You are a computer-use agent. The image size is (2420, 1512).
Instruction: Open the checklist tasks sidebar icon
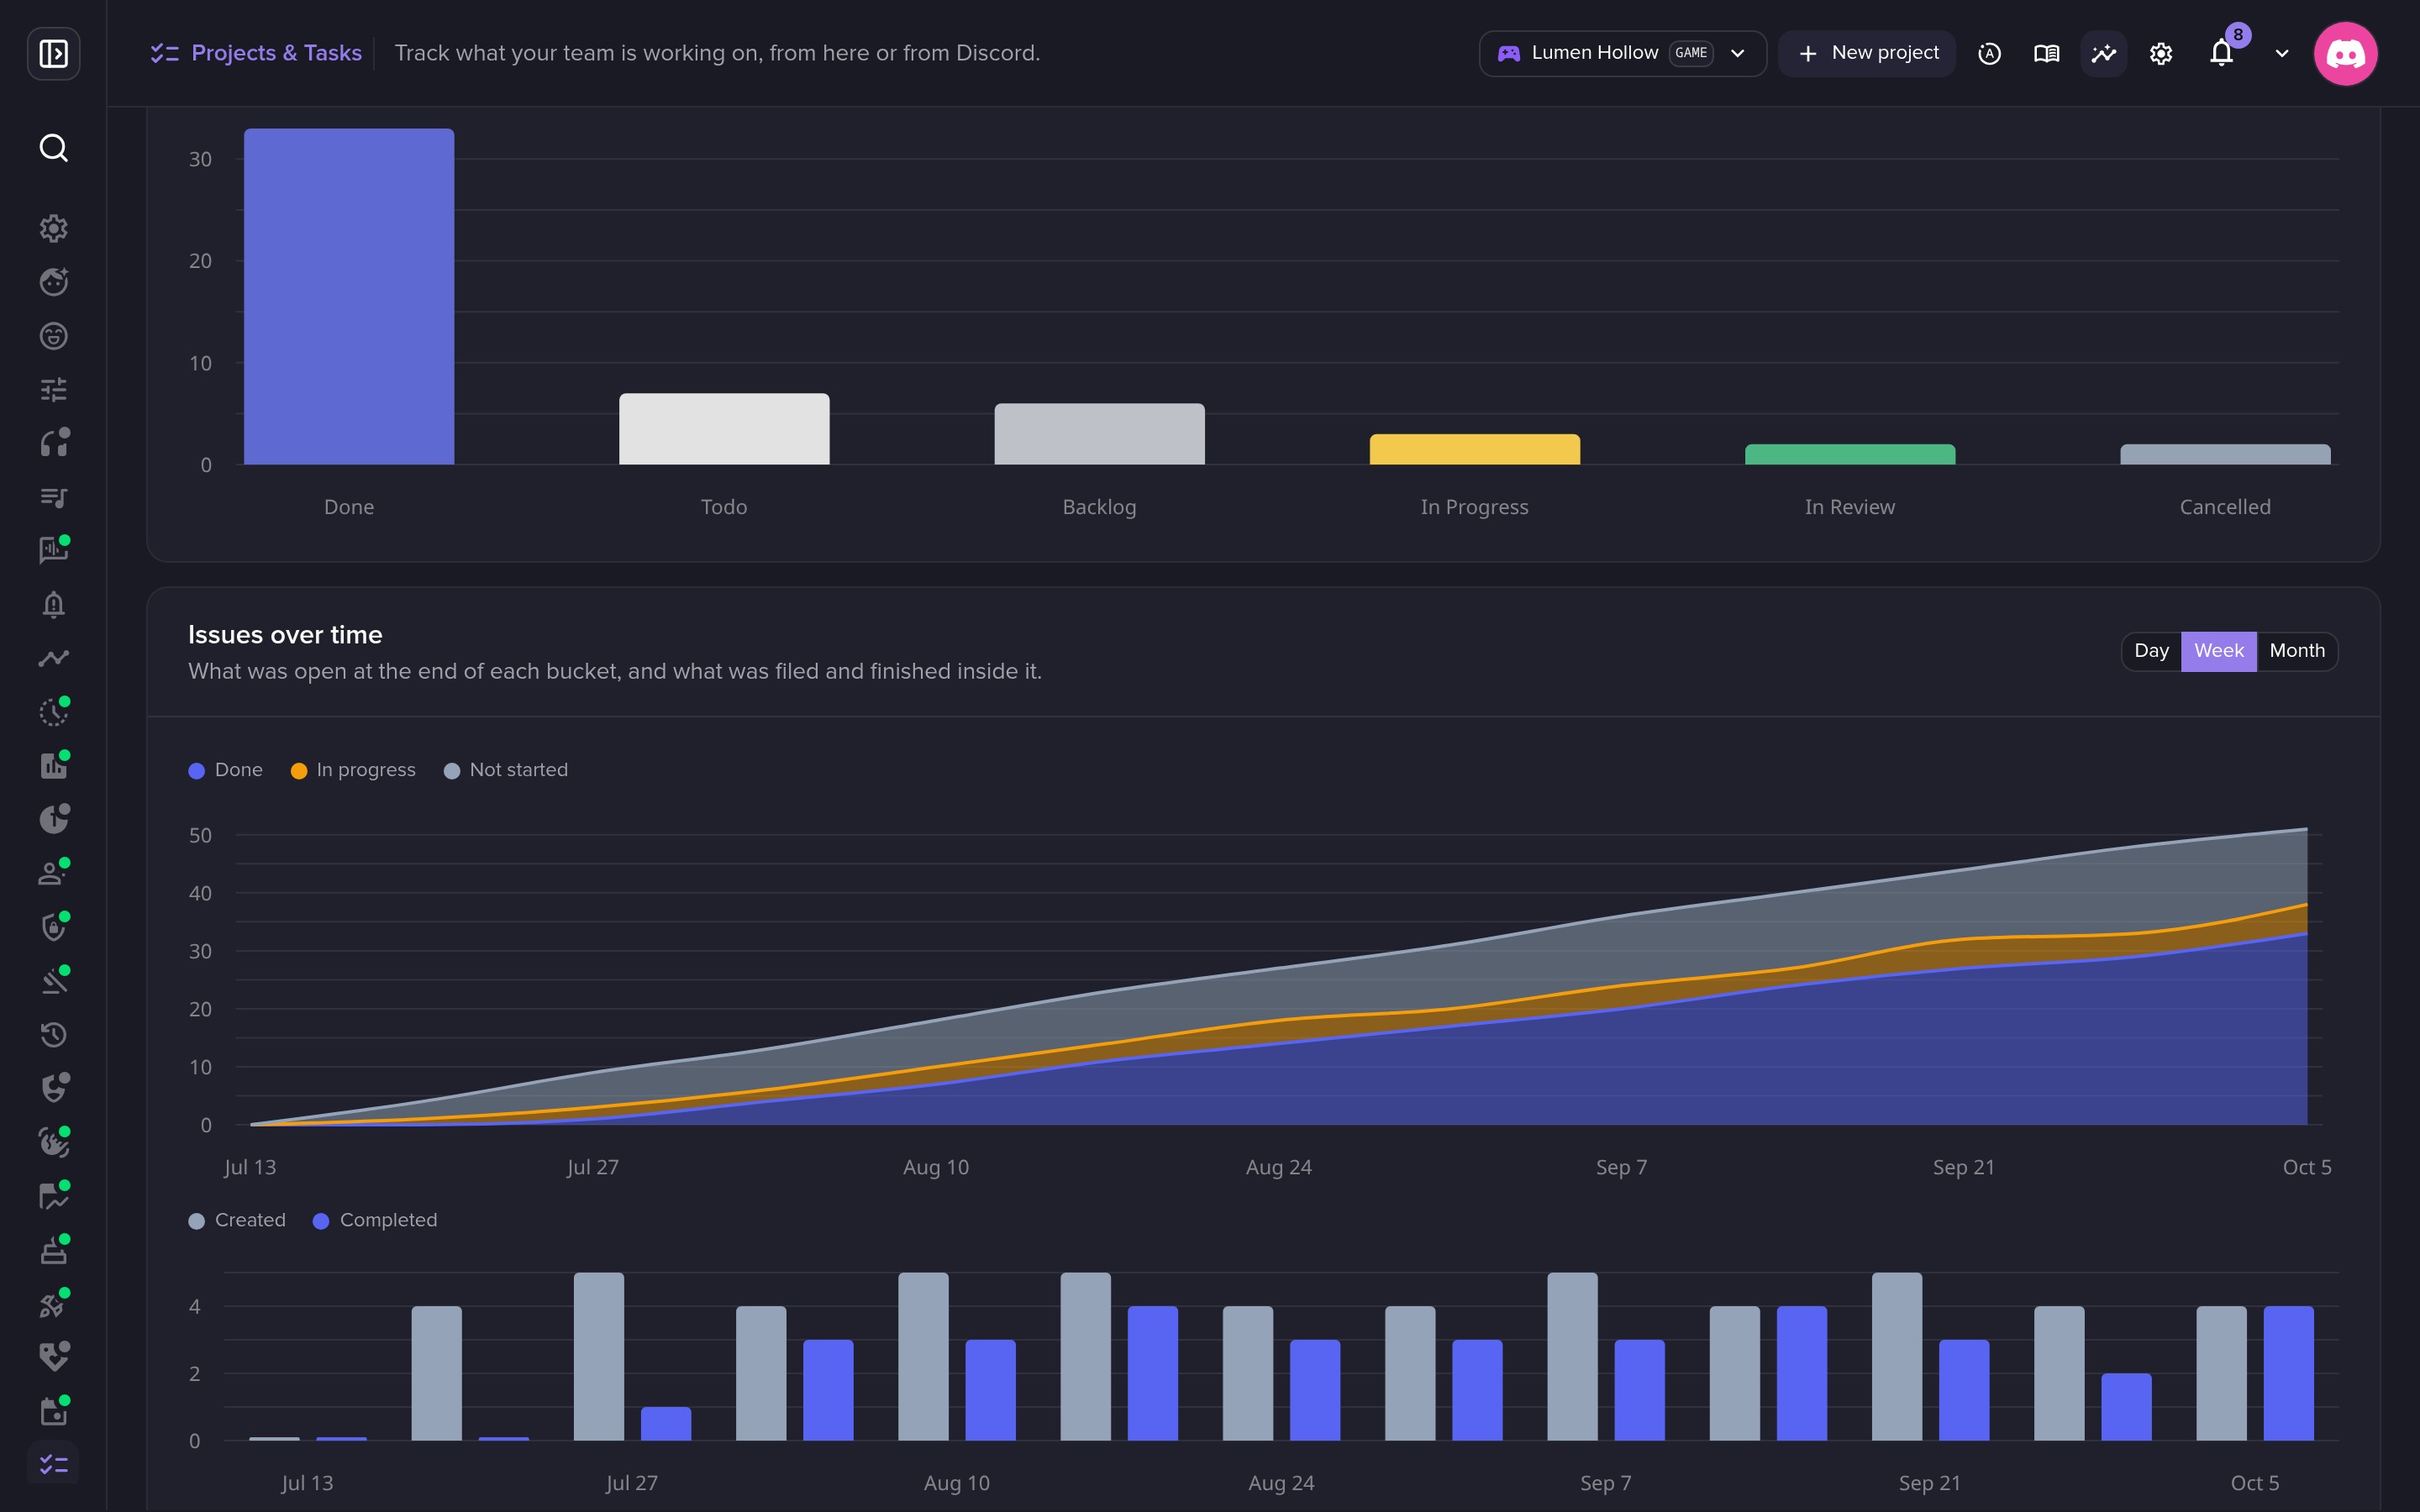(53, 1465)
